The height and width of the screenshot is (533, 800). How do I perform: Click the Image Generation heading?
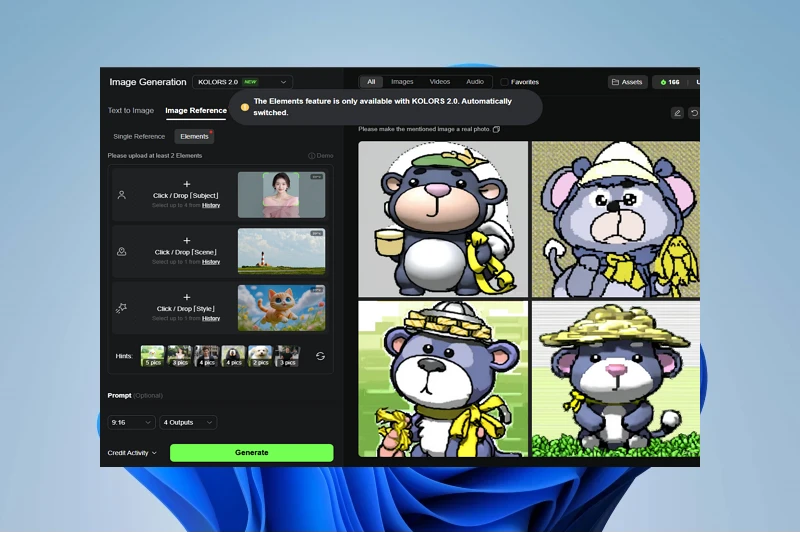tap(147, 82)
